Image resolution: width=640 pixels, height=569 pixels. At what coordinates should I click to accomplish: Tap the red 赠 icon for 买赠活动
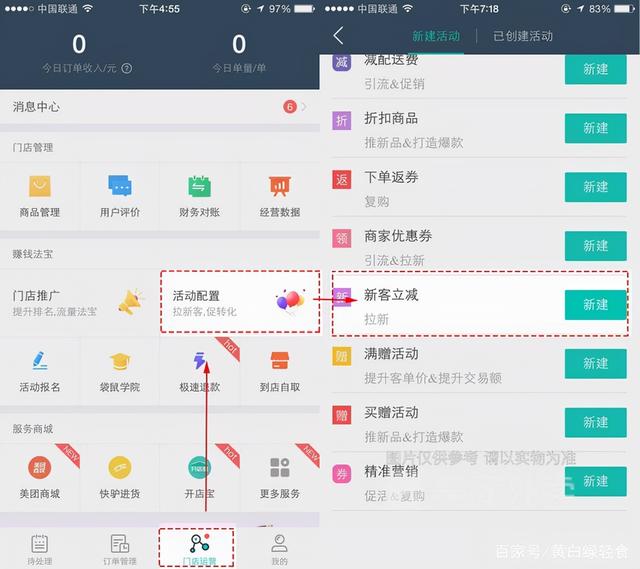[x=342, y=415]
